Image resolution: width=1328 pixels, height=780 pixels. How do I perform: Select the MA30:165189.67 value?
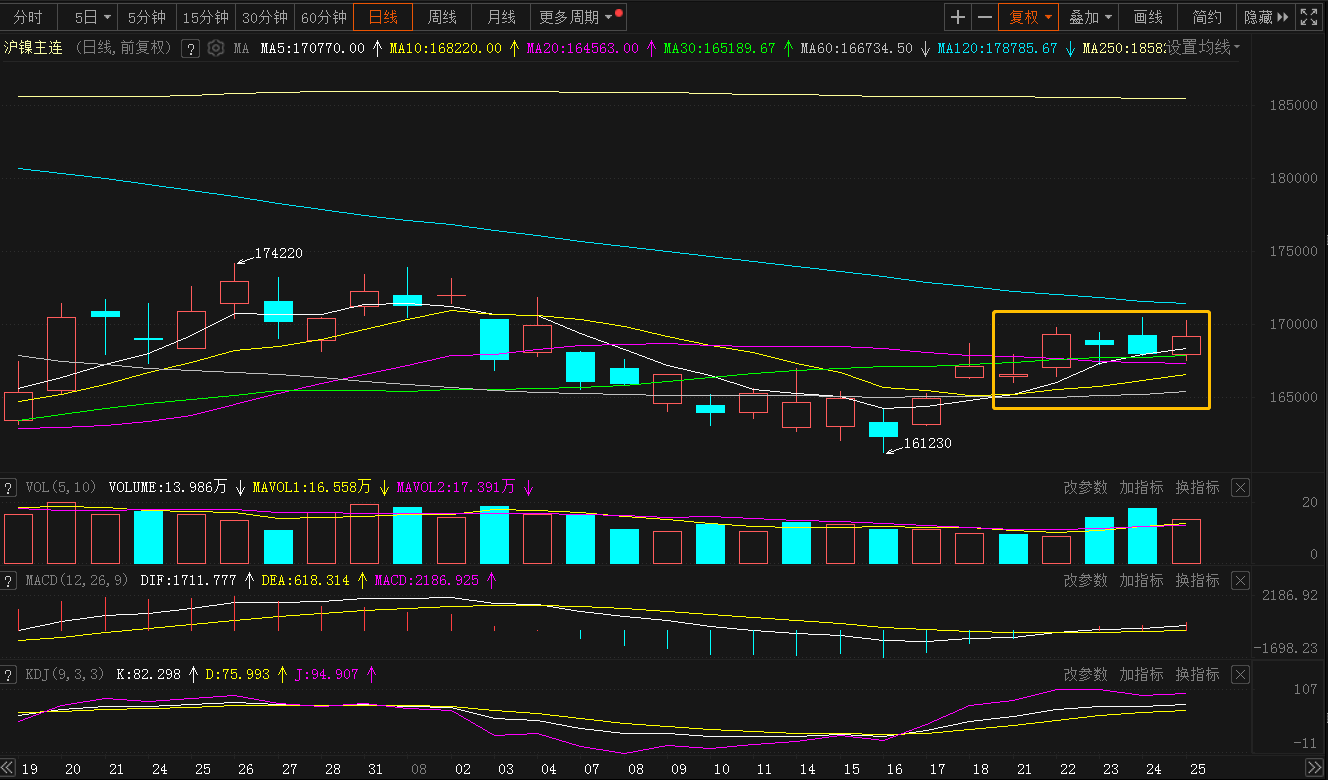pyautogui.click(x=720, y=48)
